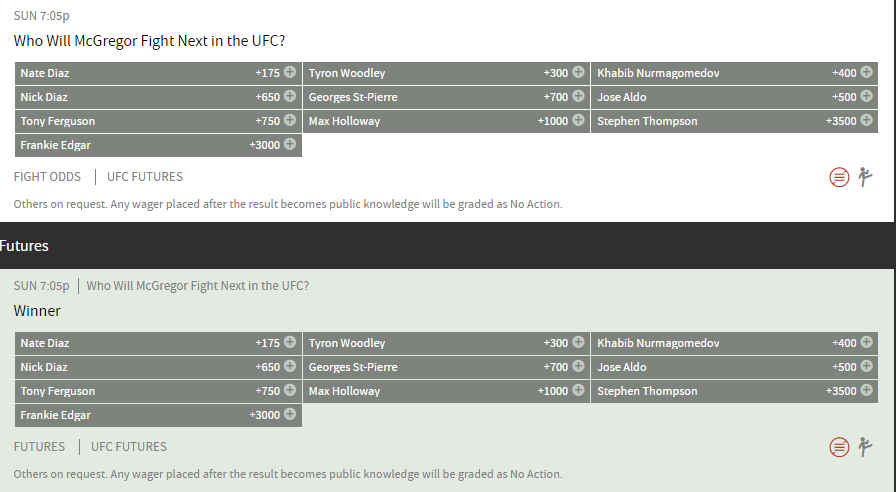Select Nick Diaz +650 in Futures section
The height and width of the screenshot is (492, 896).
tap(158, 367)
